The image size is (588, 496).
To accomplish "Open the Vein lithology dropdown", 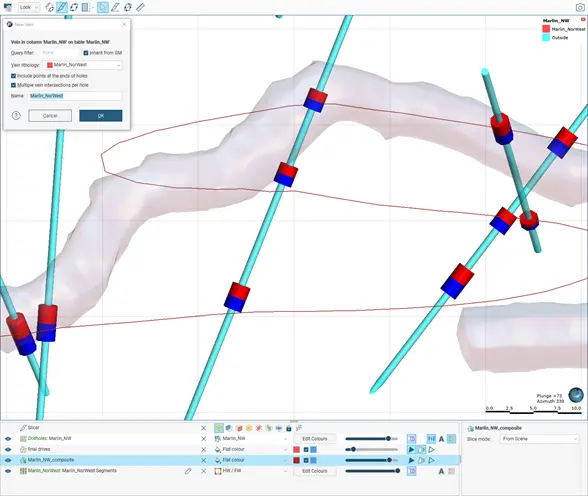I will pos(82,65).
